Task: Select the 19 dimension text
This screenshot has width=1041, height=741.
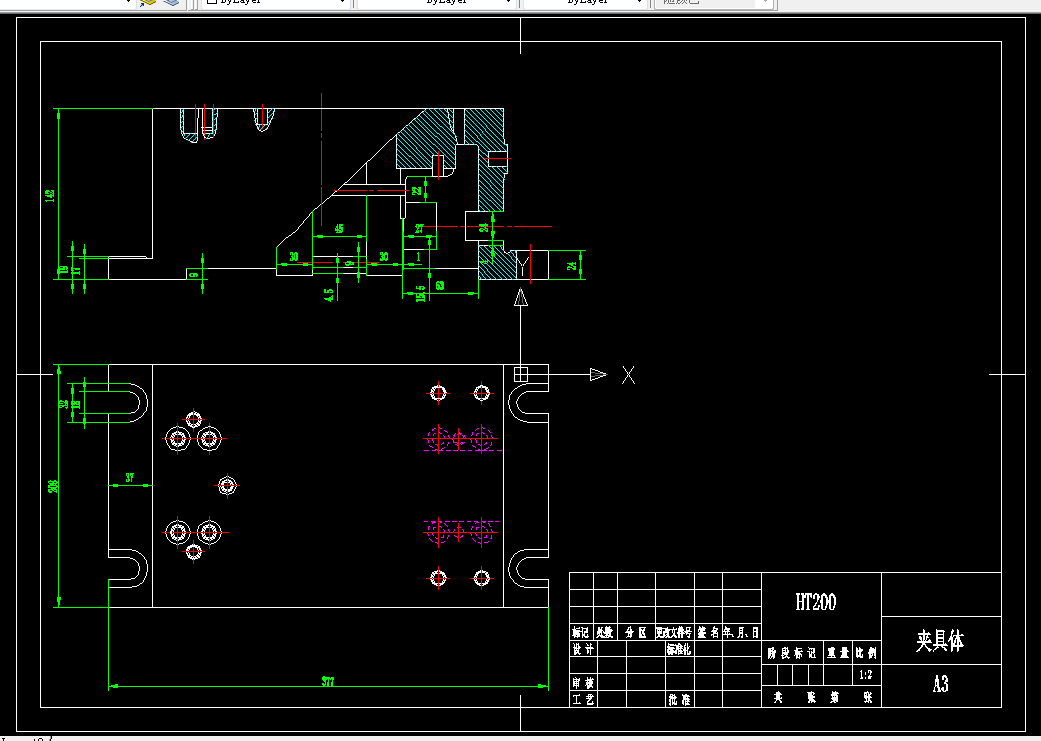Action: click(64, 270)
